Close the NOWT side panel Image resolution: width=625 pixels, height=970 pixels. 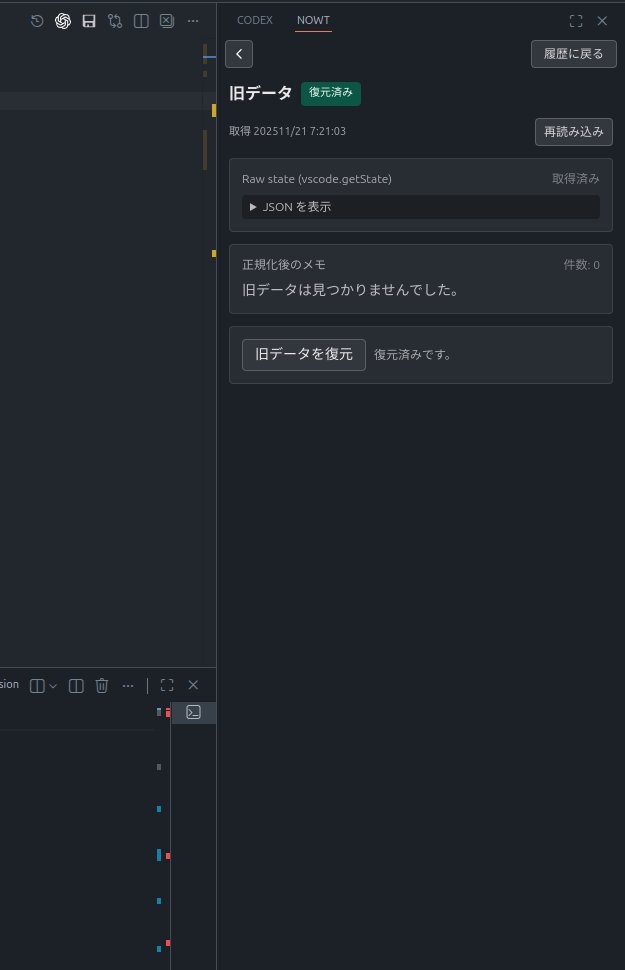point(602,21)
